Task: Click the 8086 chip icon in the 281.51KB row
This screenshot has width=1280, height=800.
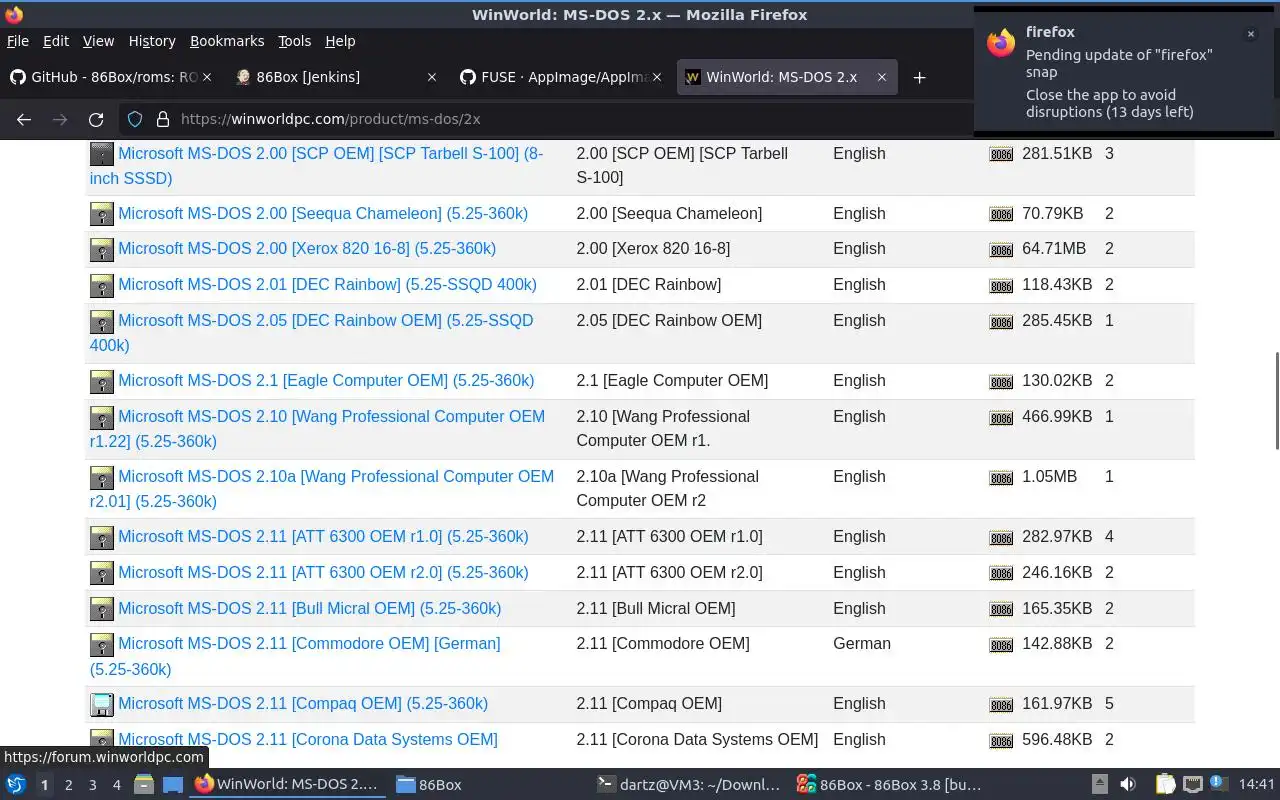Action: pos(1001,155)
